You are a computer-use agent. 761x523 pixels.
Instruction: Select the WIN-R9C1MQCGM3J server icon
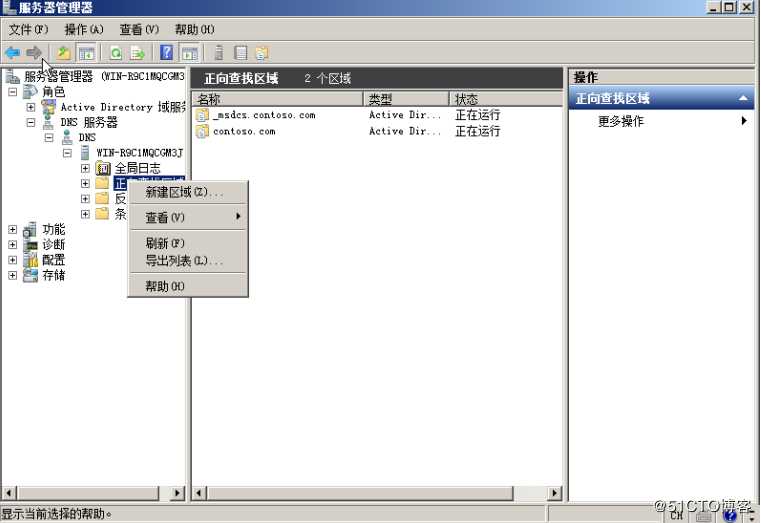(85, 153)
